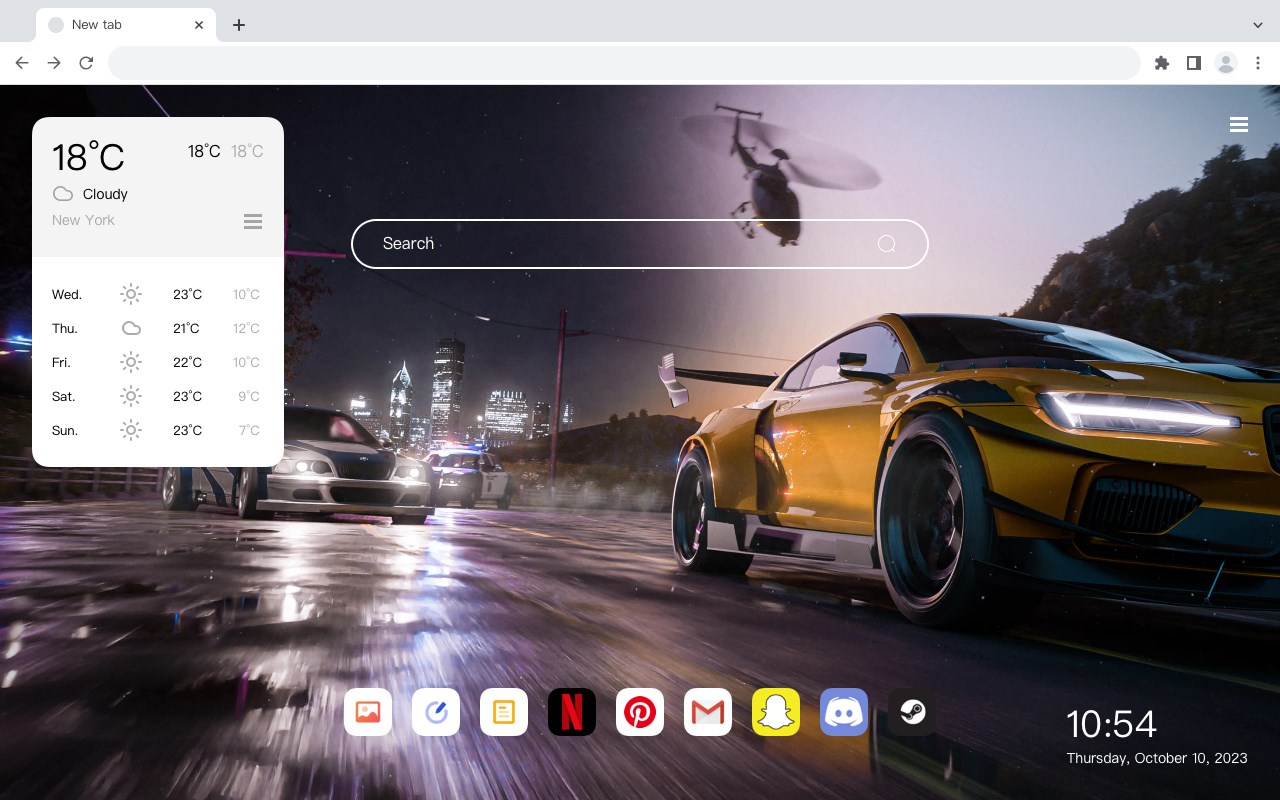Click the 21°C Thursday high temperature
The width and height of the screenshot is (1280, 800).
click(186, 328)
